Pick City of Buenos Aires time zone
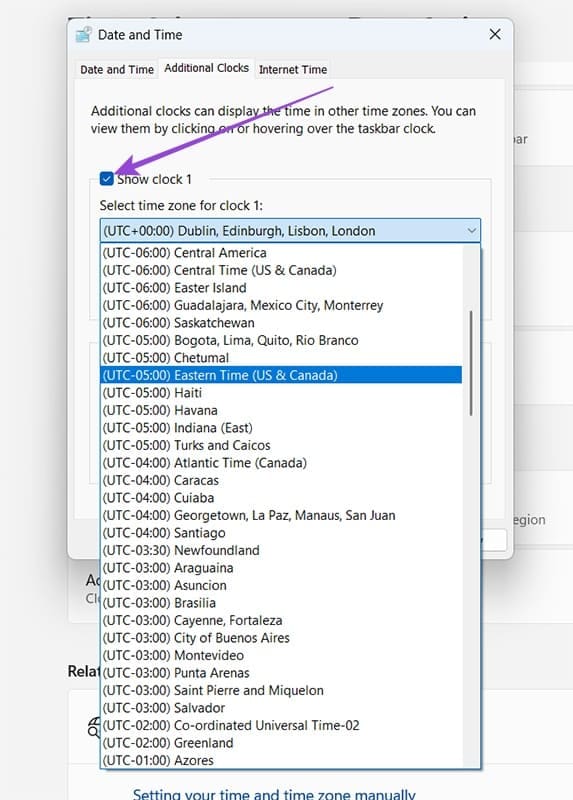This screenshot has width=573, height=800. pos(281,638)
